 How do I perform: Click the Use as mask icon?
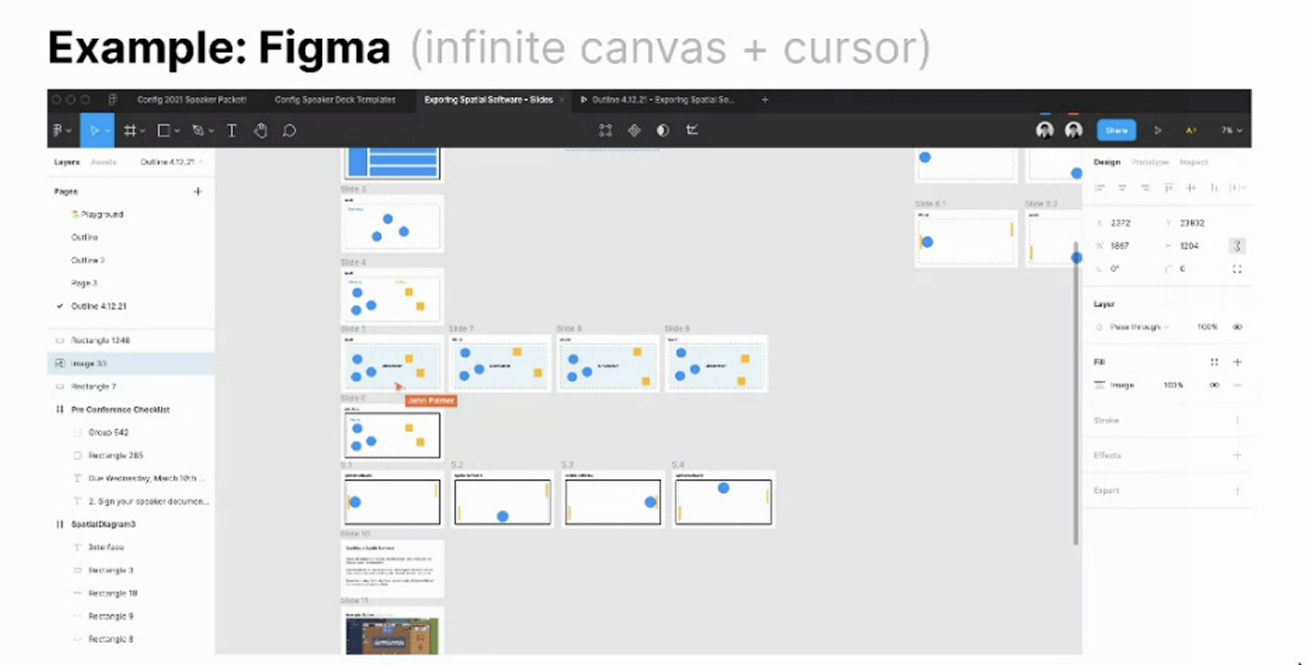click(x=662, y=130)
